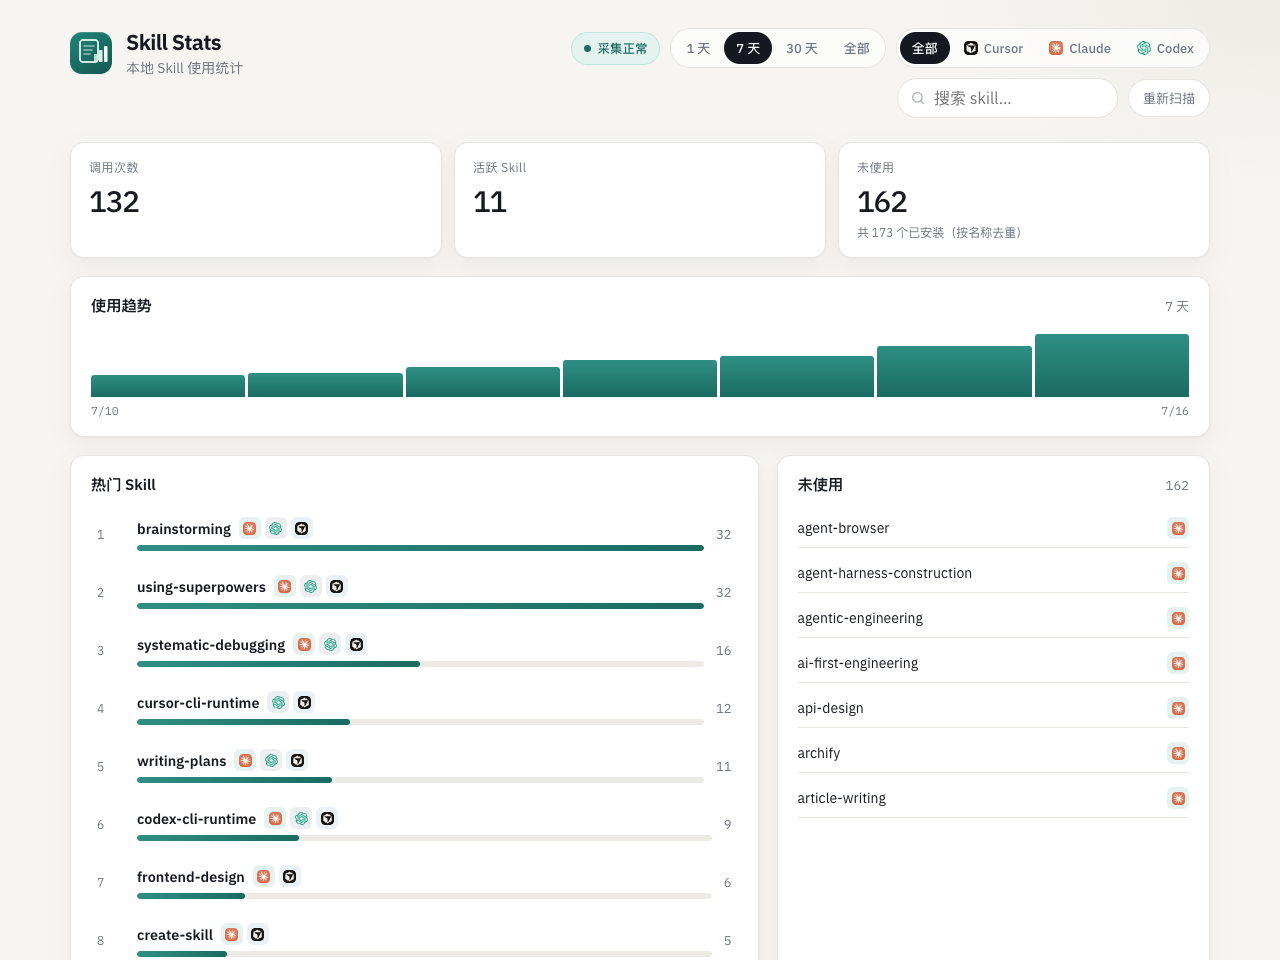This screenshot has height=960, width=1280.
Task: Click agent-browser in unused list
Action: click(843, 528)
